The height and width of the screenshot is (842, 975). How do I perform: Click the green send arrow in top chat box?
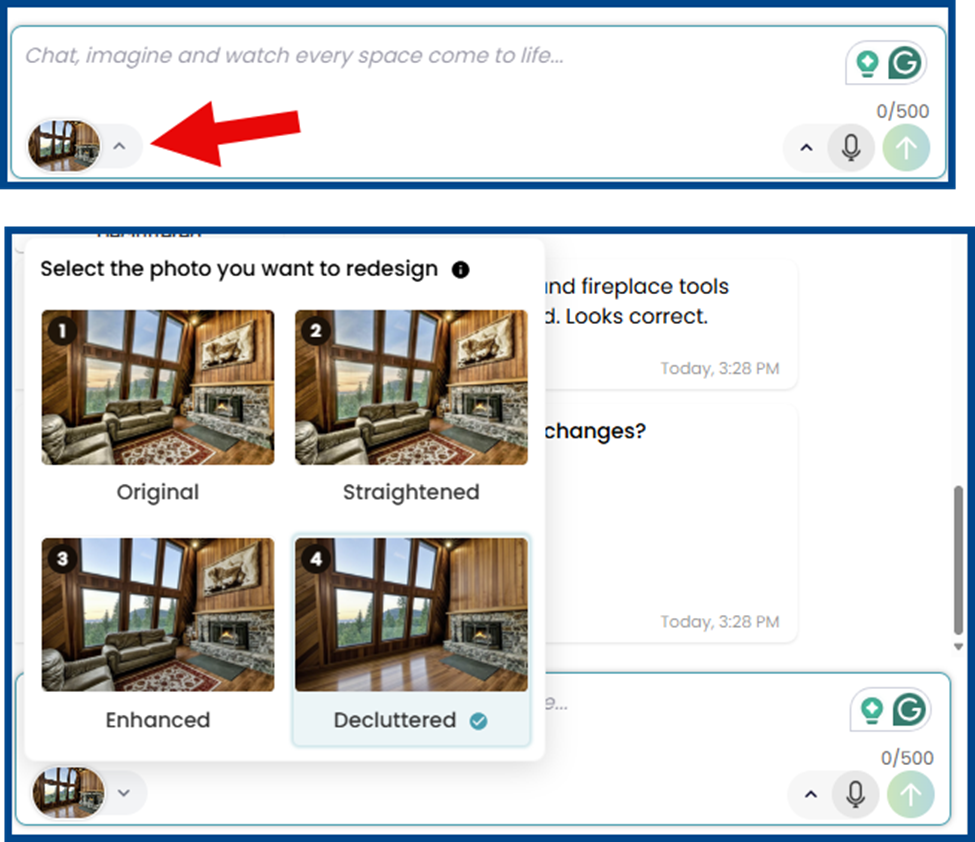click(x=906, y=148)
